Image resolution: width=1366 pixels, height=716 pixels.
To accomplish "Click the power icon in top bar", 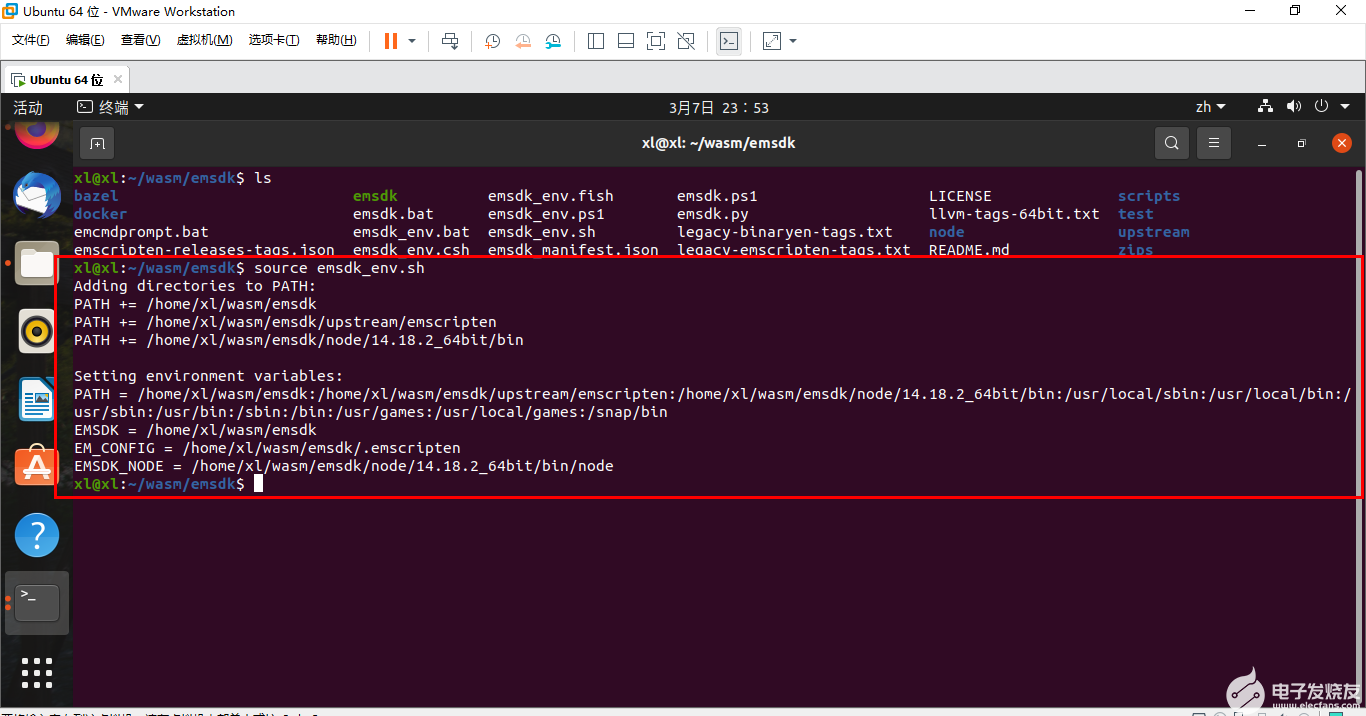I will [x=1321, y=106].
